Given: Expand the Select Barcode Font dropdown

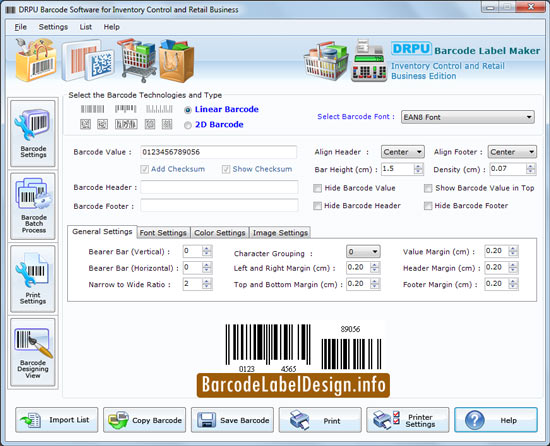Looking at the screenshot, I should click(x=468, y=117).
